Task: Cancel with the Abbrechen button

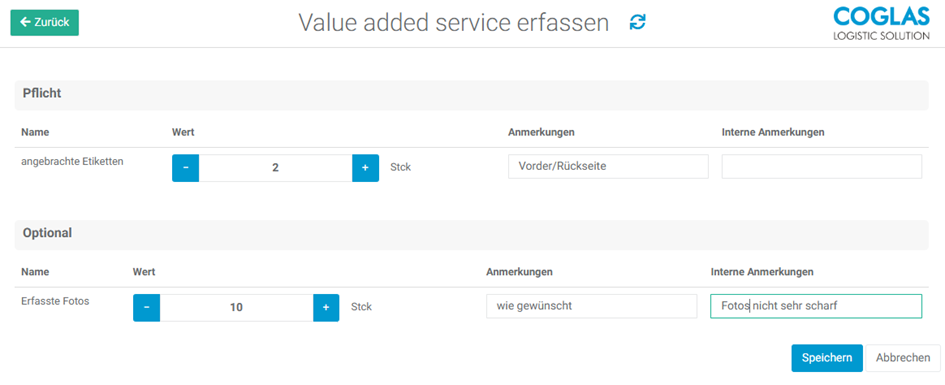Action: (x=903, y=358)
